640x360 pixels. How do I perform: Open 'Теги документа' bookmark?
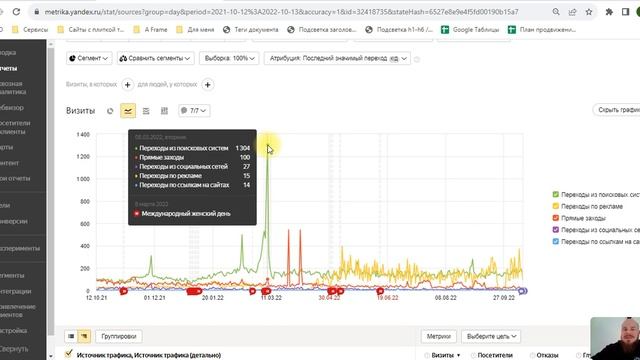[251, 29]
